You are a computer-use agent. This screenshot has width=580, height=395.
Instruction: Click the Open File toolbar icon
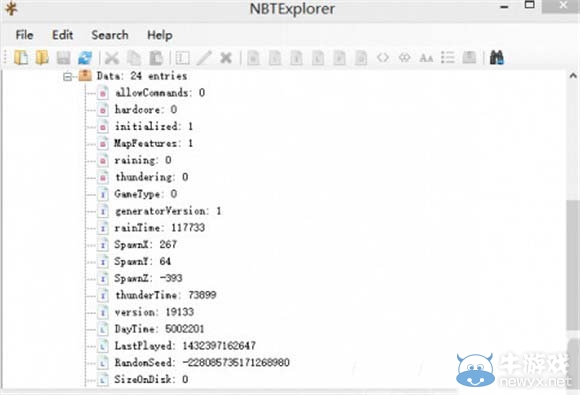click(21, 58)
